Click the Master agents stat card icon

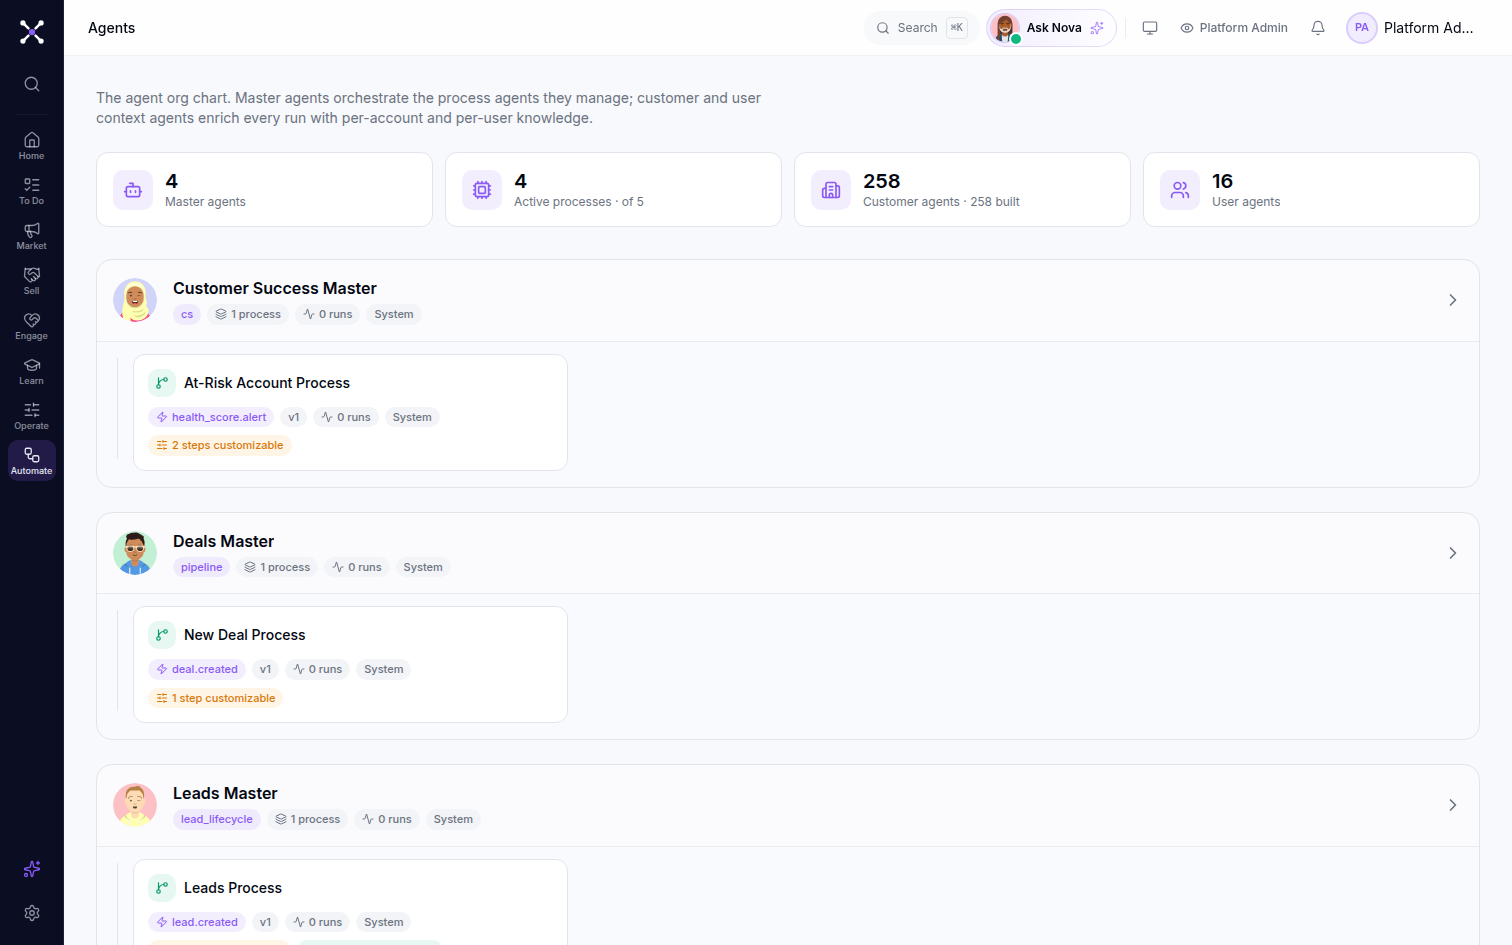(133, 190)
